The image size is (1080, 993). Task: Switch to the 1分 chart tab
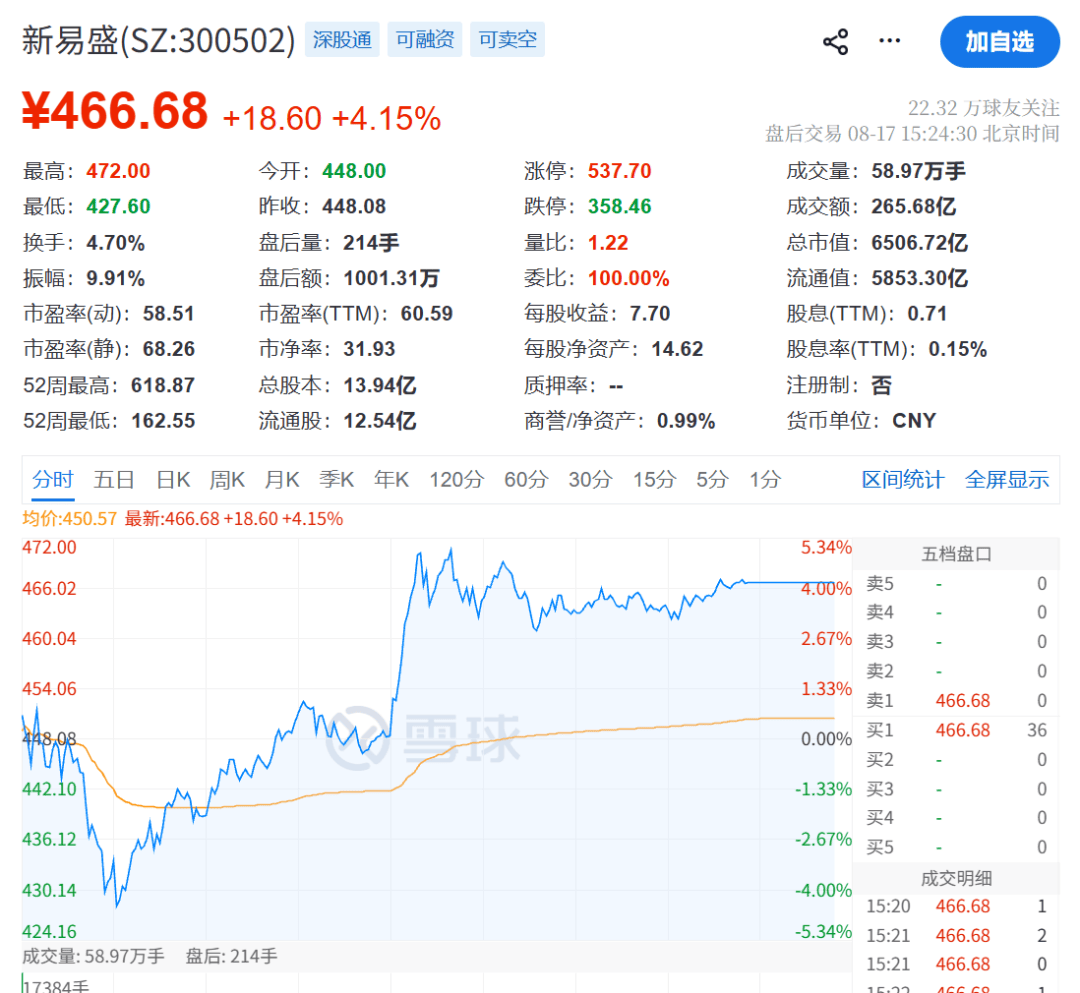coord(765,479)
